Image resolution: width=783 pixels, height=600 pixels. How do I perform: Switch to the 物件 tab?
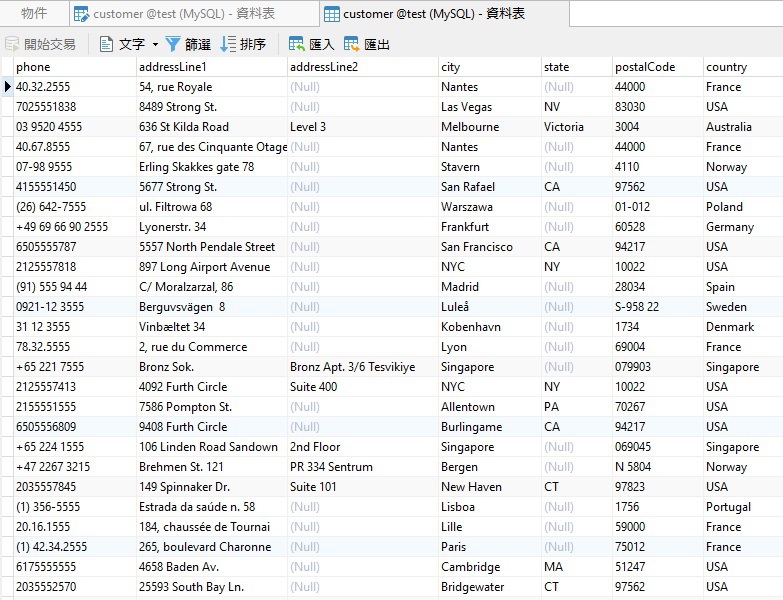click(34, 13)
